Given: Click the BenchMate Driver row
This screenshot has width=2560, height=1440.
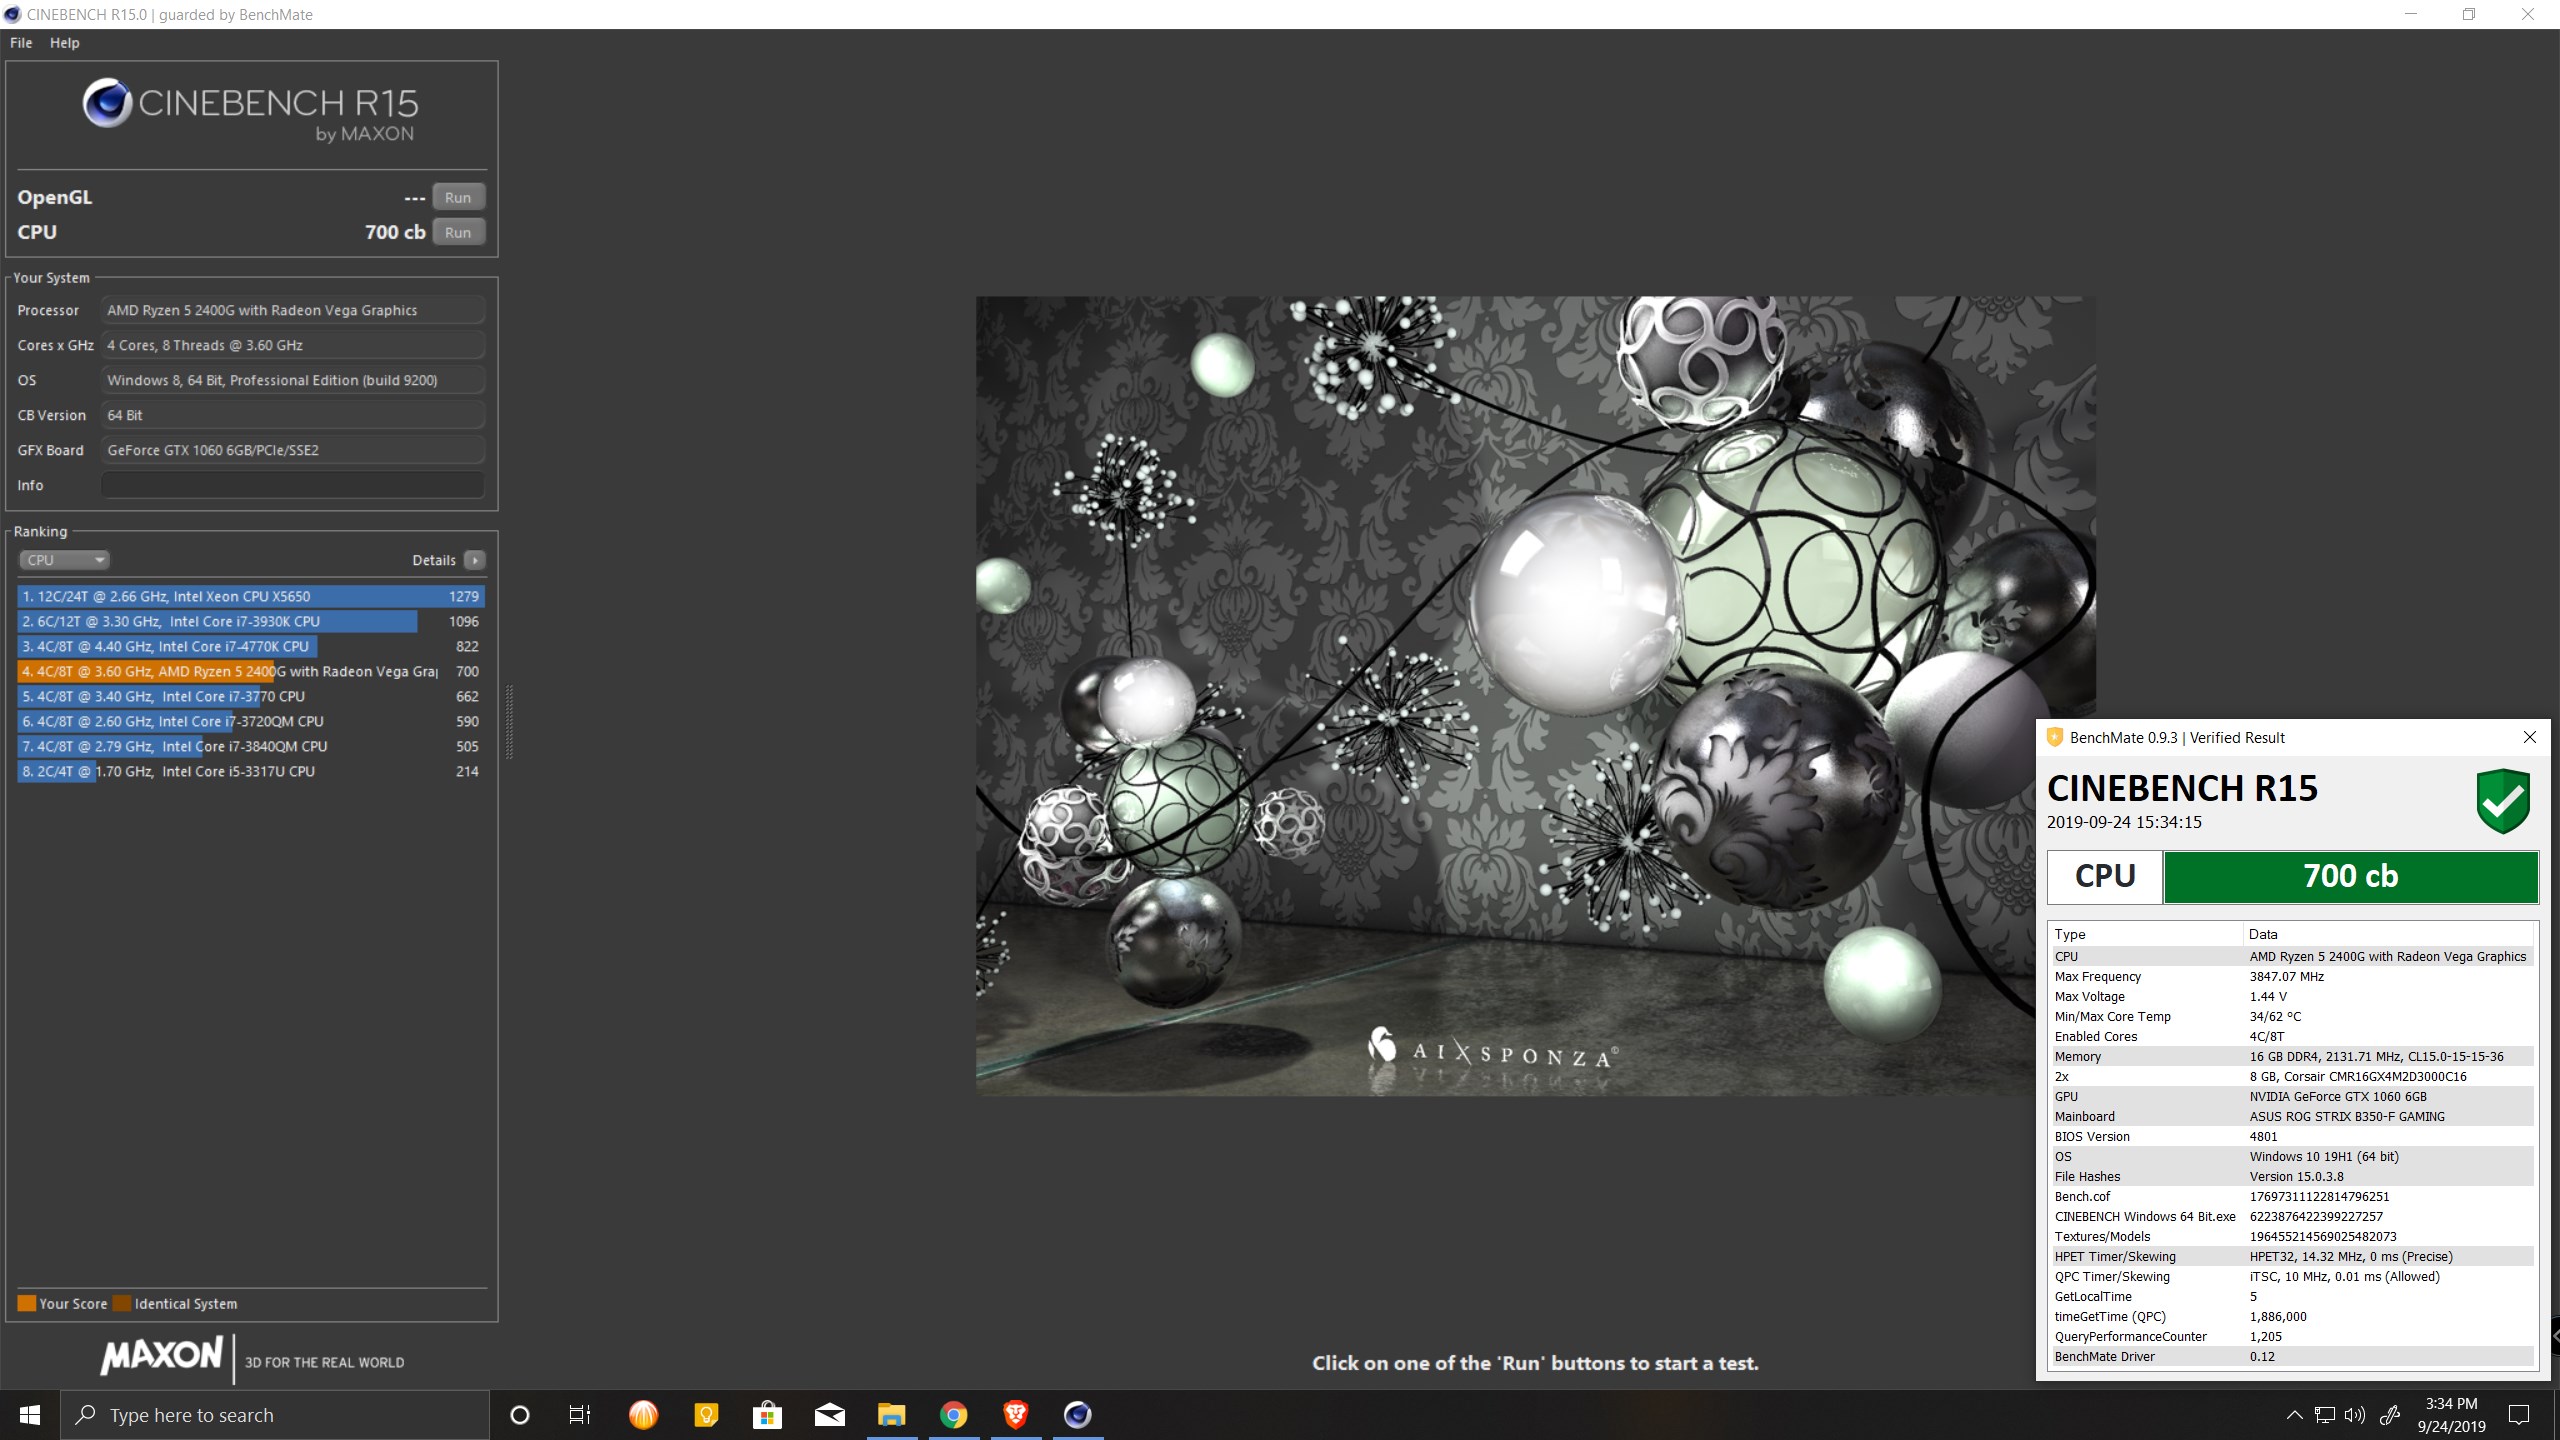Looking at the screenshot, I should pos(2291,1356).
